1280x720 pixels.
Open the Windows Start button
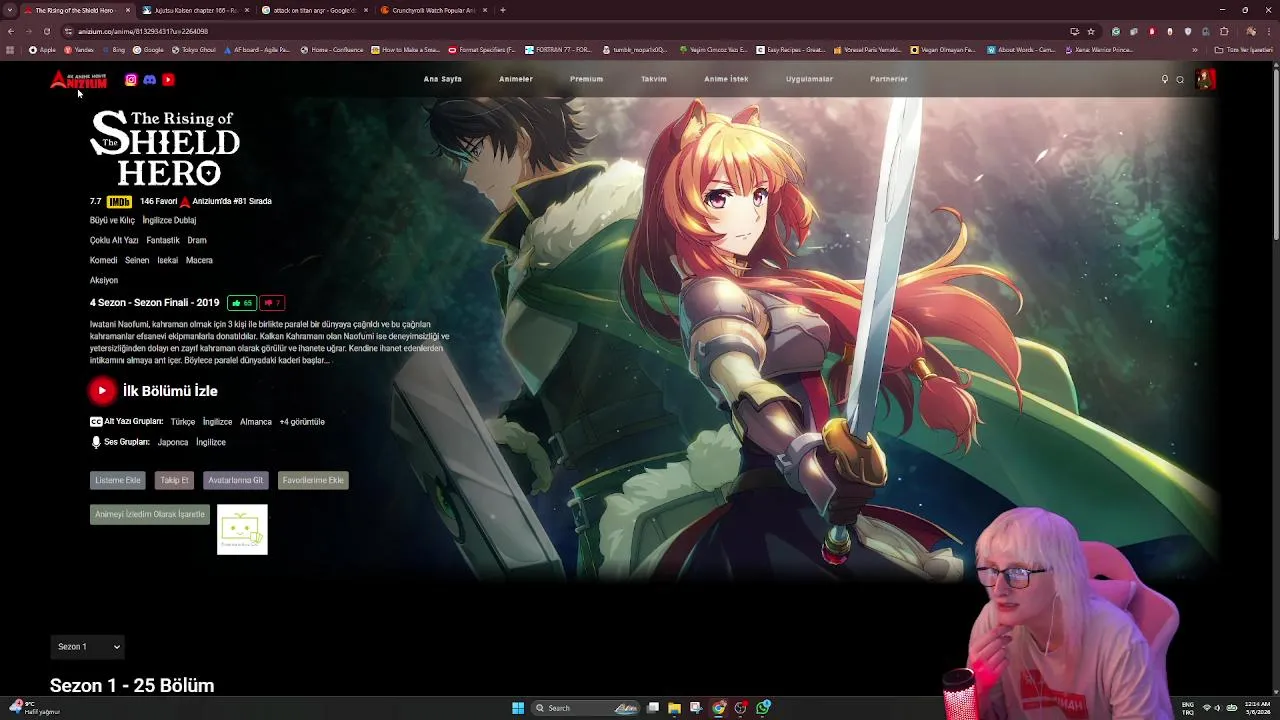coord(518,708)
